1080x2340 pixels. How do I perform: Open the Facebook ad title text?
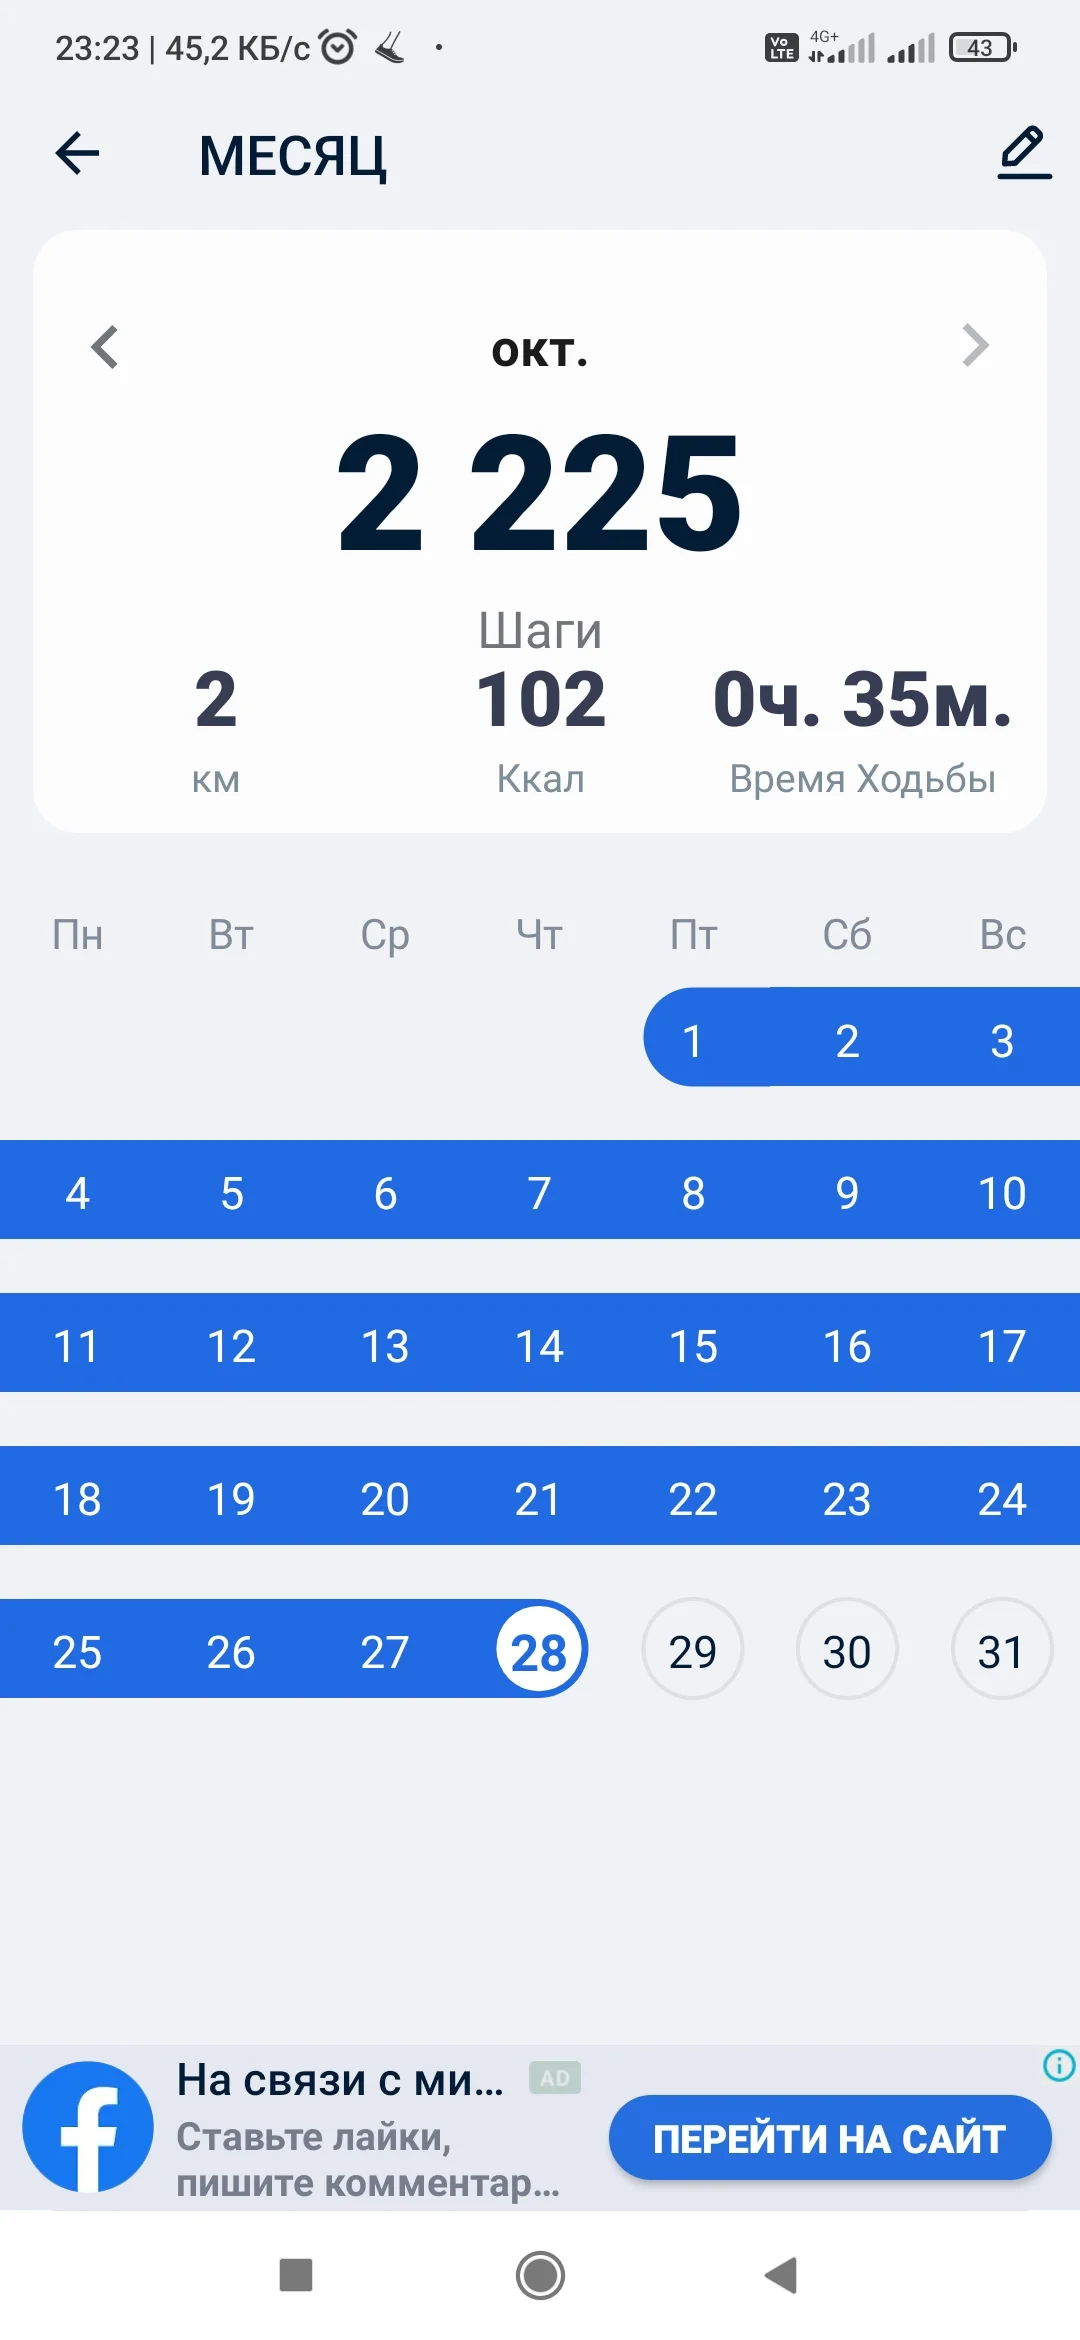coord(340,2080)
